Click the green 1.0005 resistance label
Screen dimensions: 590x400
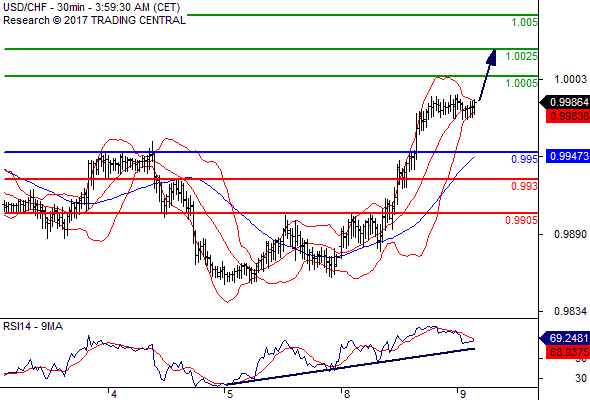tap(521, 83)
